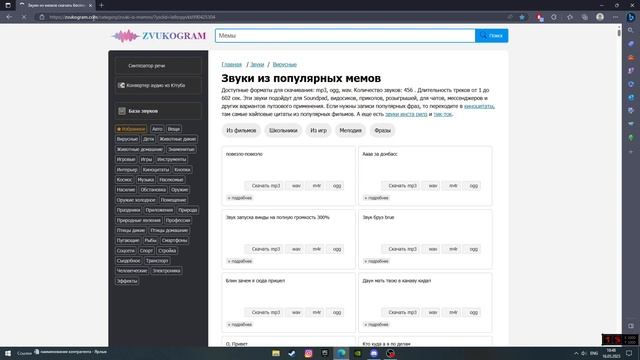Open the База звуков section
Viewport: 640px width, 360px height.
click(x=158, y=111)
